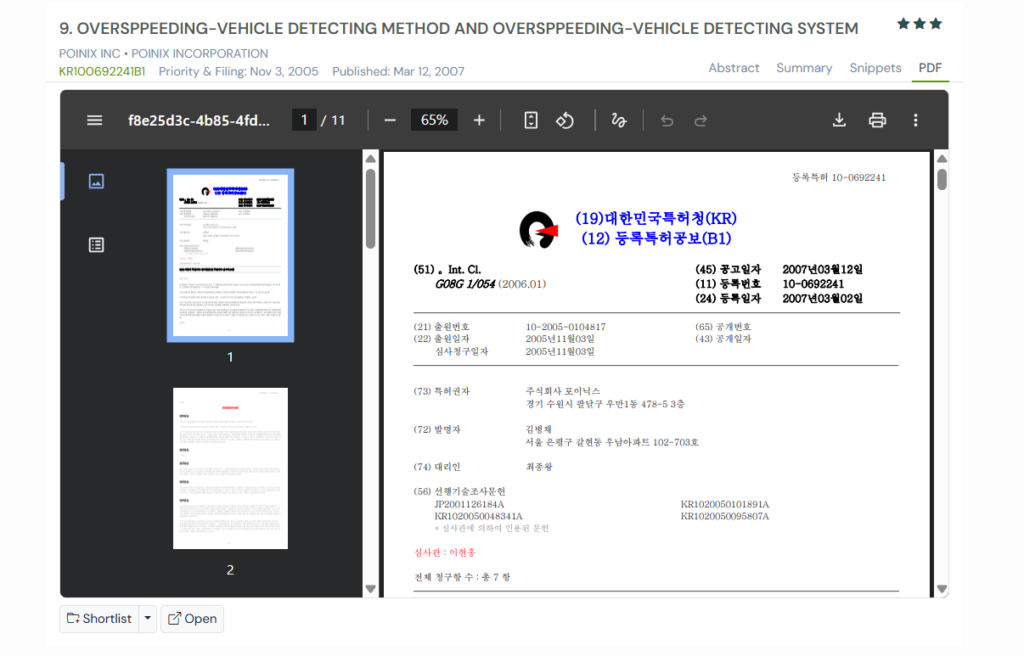Print the document

click(x=877, y=119)
